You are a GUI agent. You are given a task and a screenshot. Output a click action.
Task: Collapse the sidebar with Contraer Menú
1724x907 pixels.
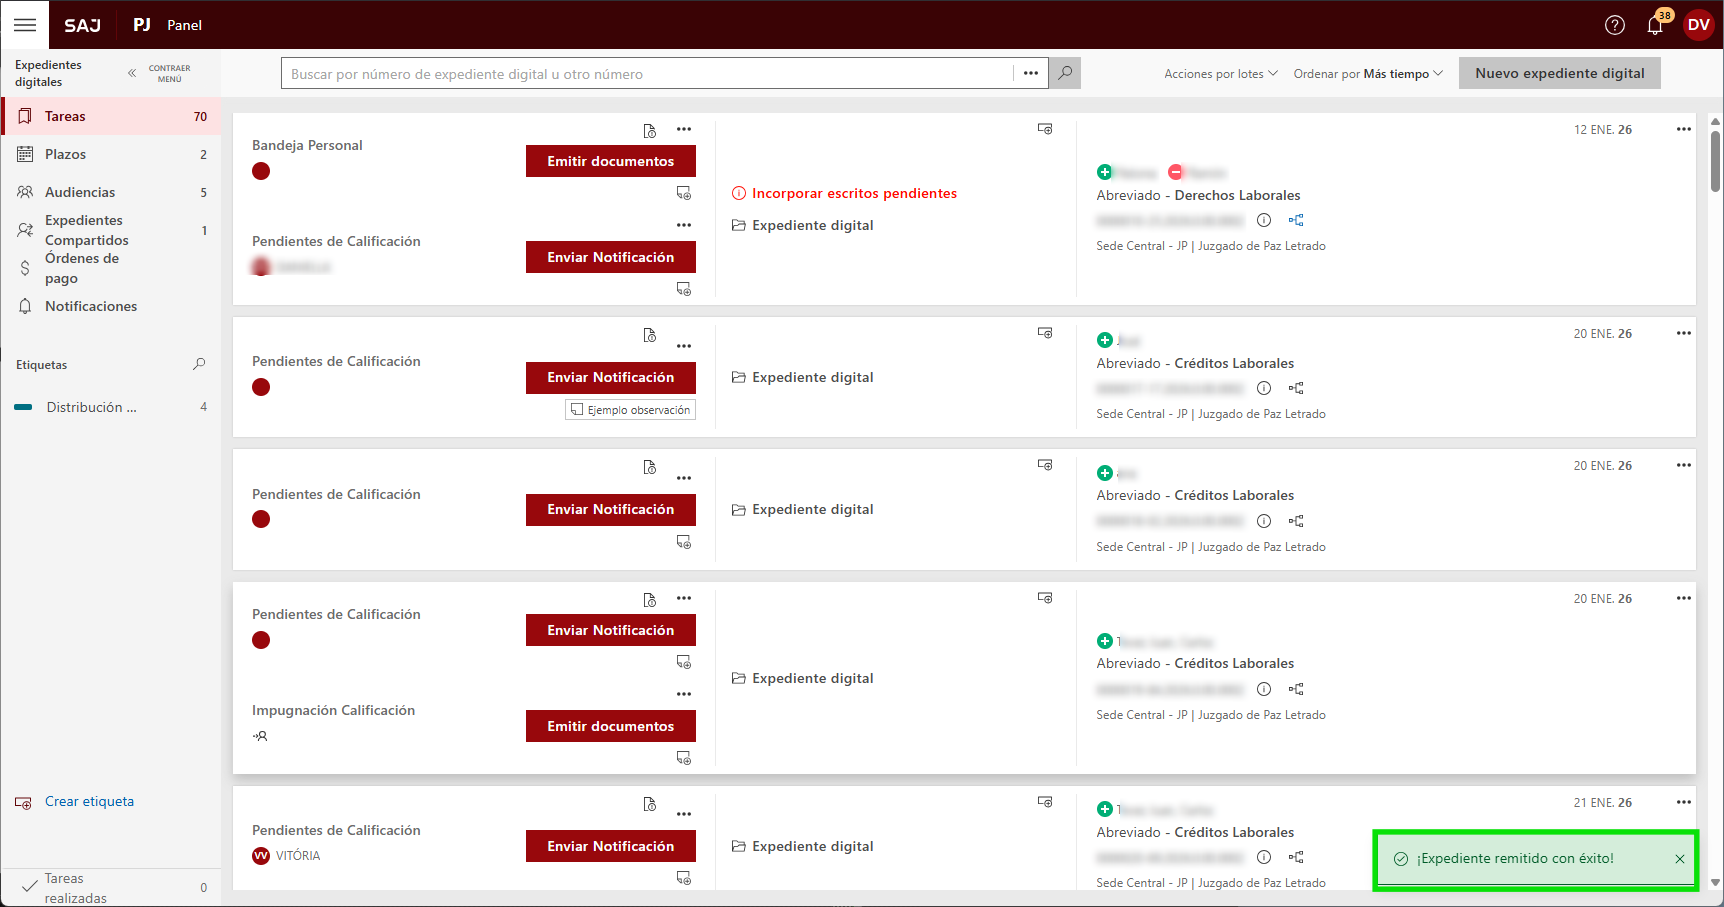[x=158, y=73]
